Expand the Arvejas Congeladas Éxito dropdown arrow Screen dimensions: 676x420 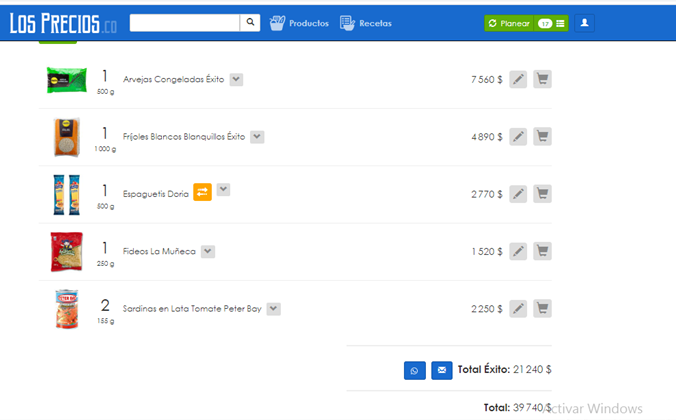[x=236, y=79]
